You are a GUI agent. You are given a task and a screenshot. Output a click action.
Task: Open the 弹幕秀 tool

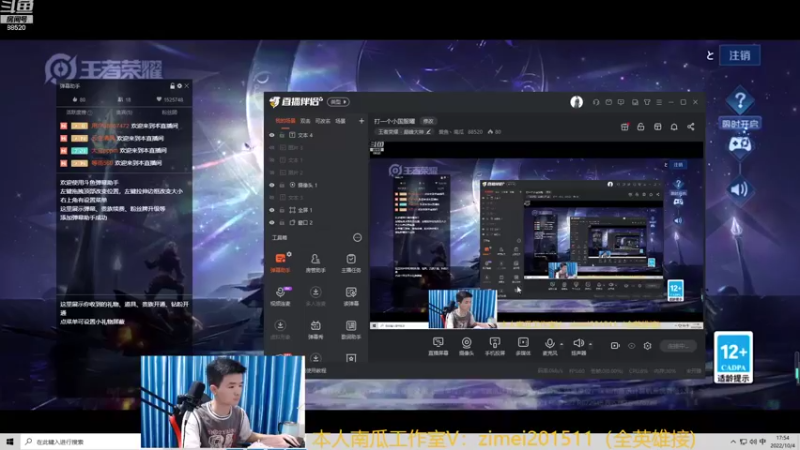pyautogui.click(x=315, y=330)
